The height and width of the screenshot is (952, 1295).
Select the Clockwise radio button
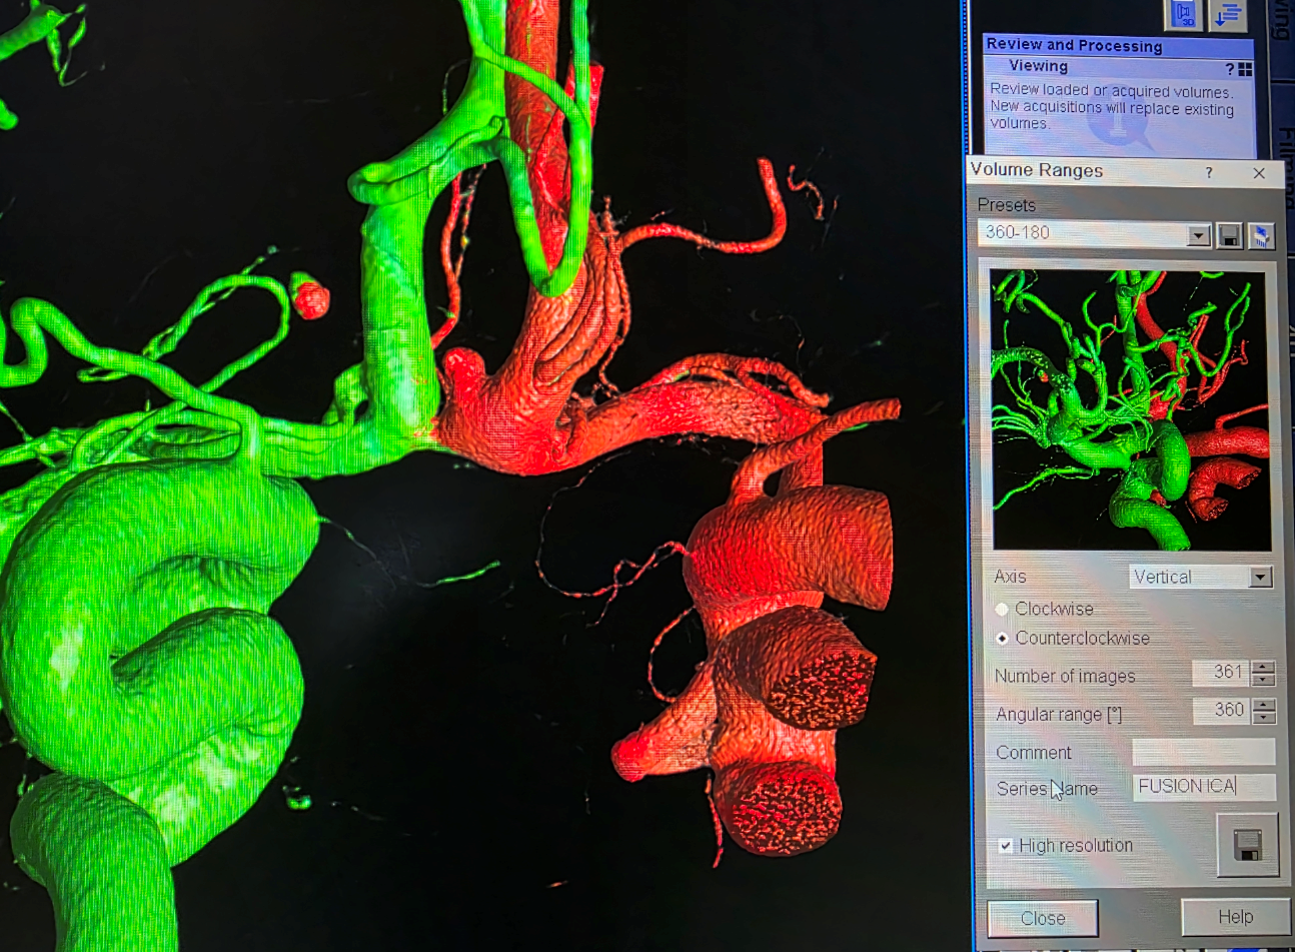click(1002, 609)
